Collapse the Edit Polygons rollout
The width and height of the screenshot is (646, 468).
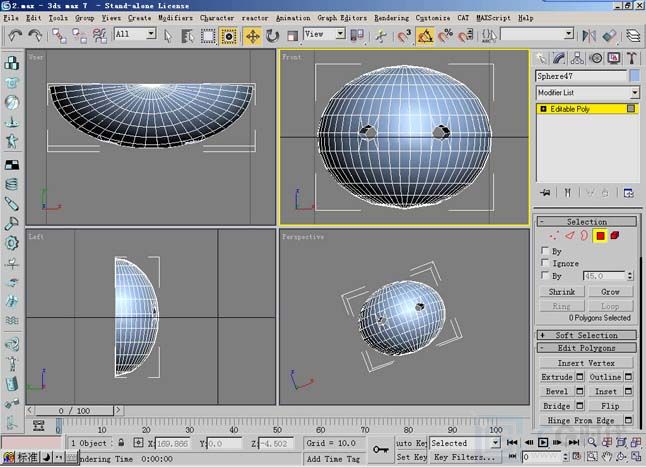tap(586, 348)
